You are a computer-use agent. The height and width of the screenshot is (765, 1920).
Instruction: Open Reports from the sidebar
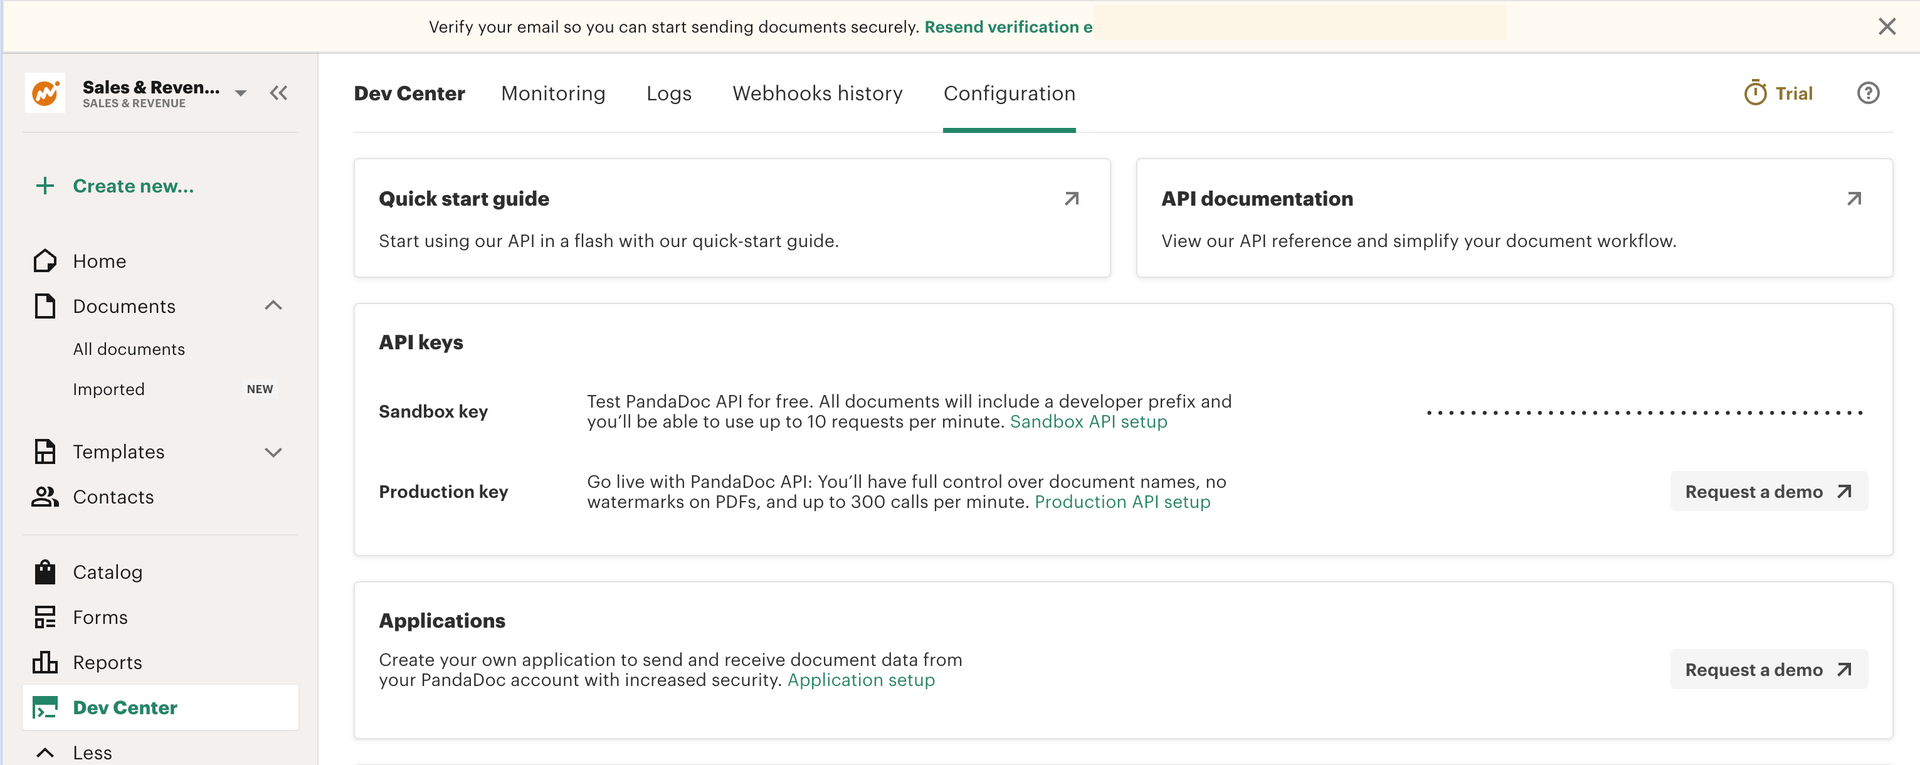pyautogui.click(x=107, y=662)
